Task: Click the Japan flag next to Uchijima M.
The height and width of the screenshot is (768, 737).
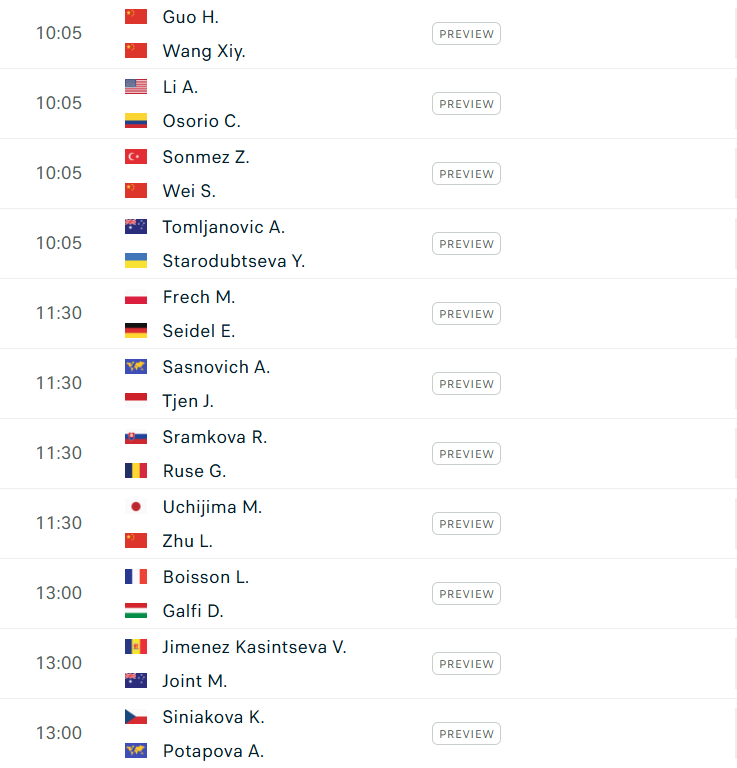Action: tap(136, 507)
